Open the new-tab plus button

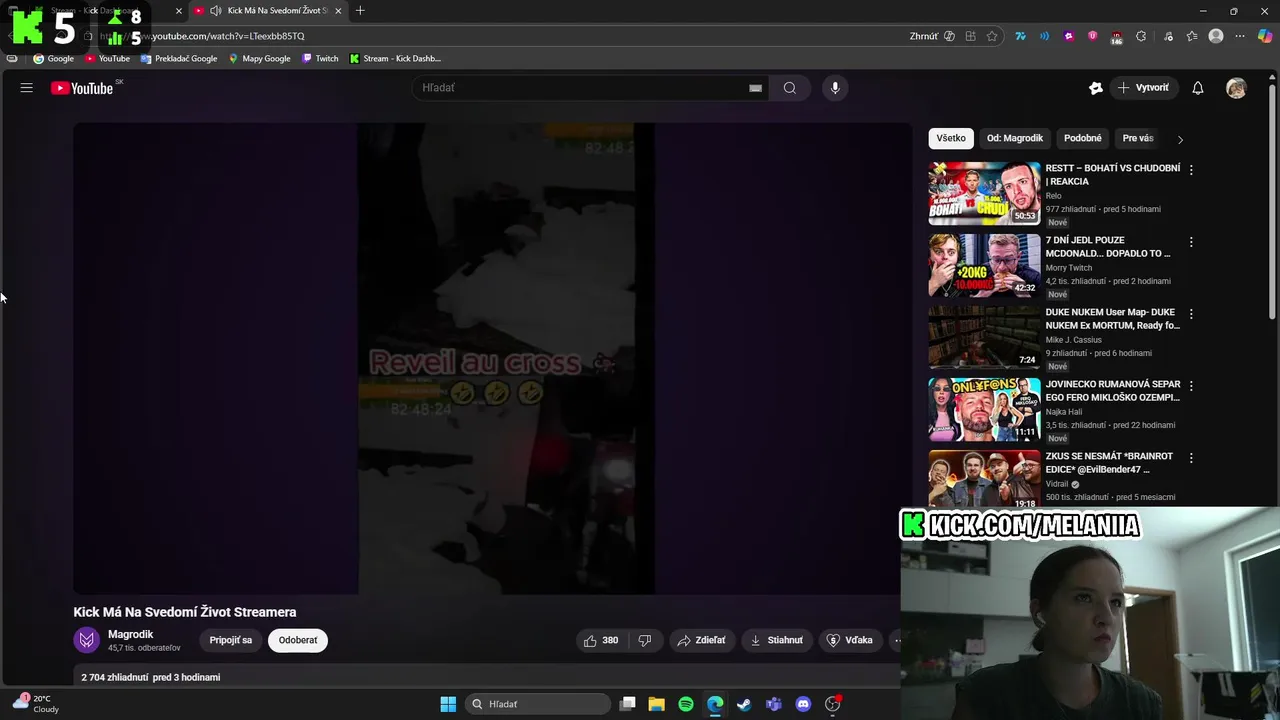[360, 11]
